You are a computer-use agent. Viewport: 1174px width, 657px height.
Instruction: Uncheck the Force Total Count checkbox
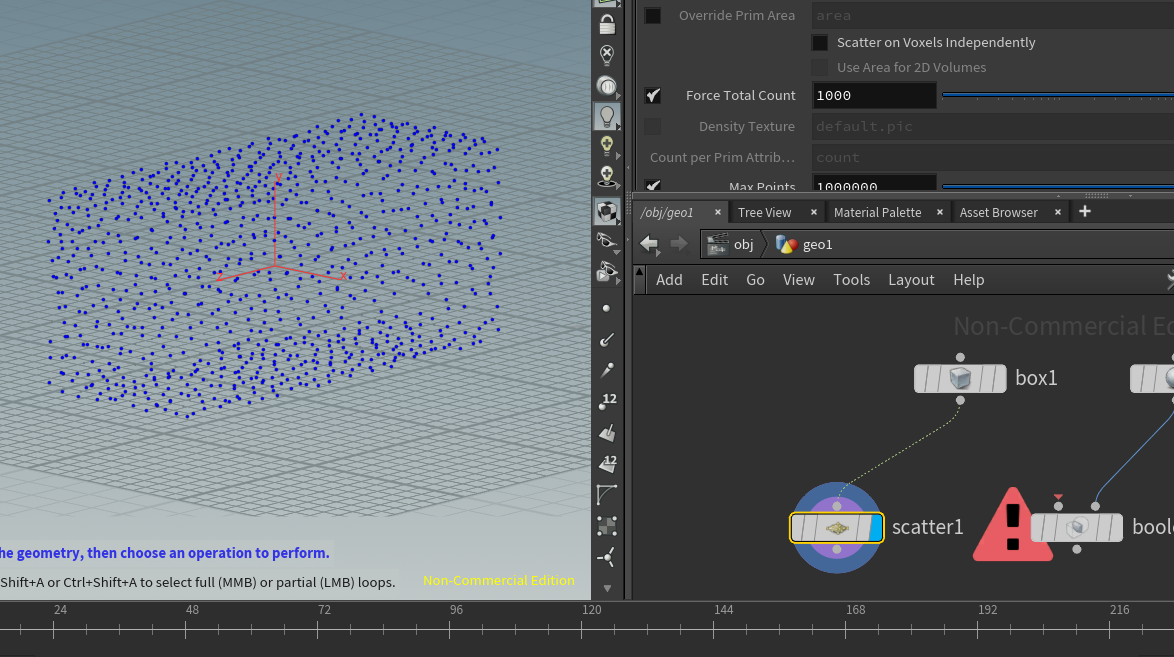[651, 95]
